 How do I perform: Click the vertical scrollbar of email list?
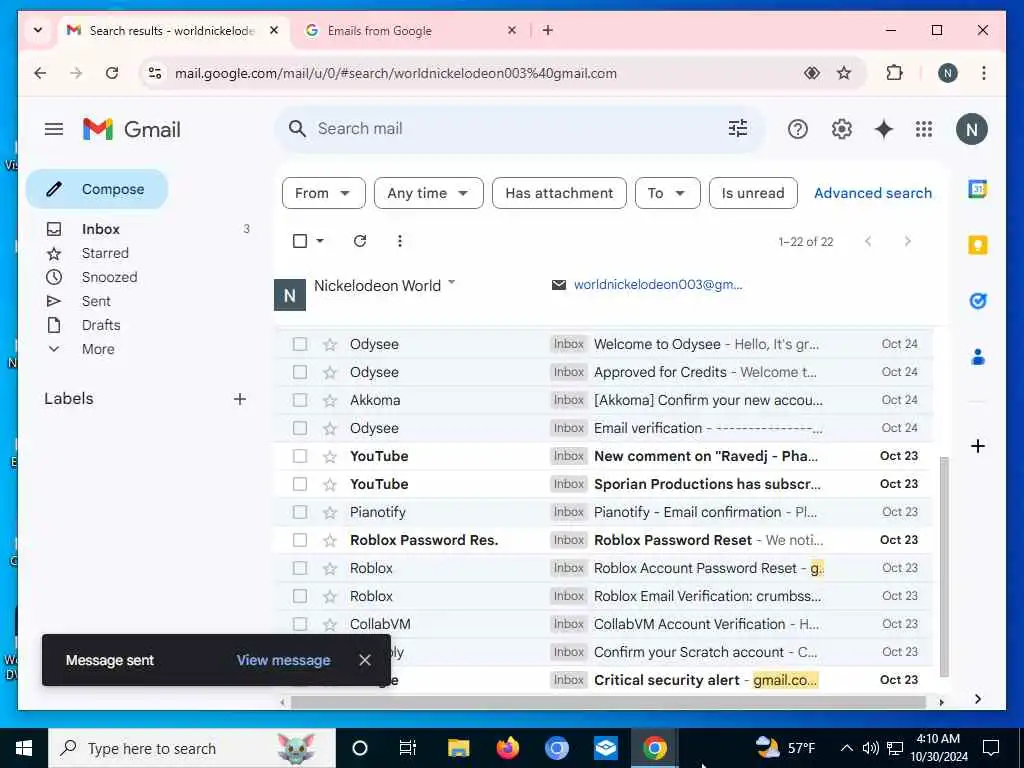tap(943, 567)
